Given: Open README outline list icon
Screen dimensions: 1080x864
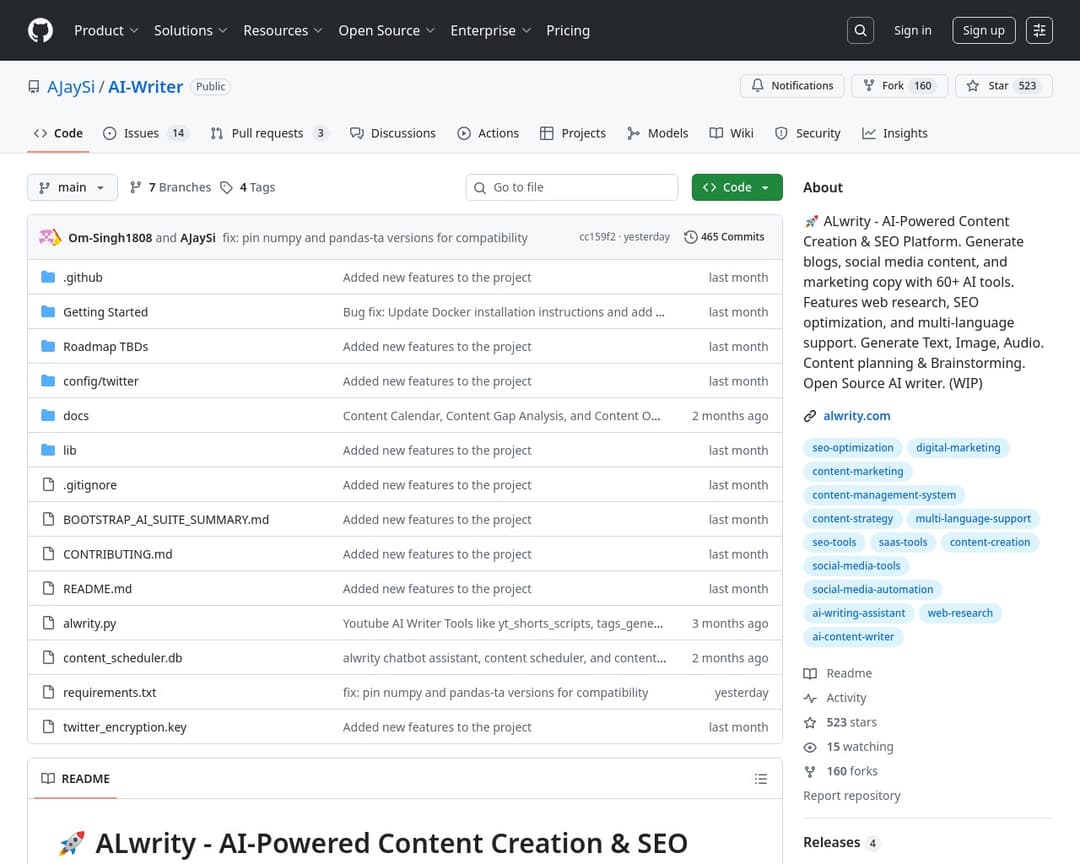Looking at the screenshot, I should click(761, 779).
